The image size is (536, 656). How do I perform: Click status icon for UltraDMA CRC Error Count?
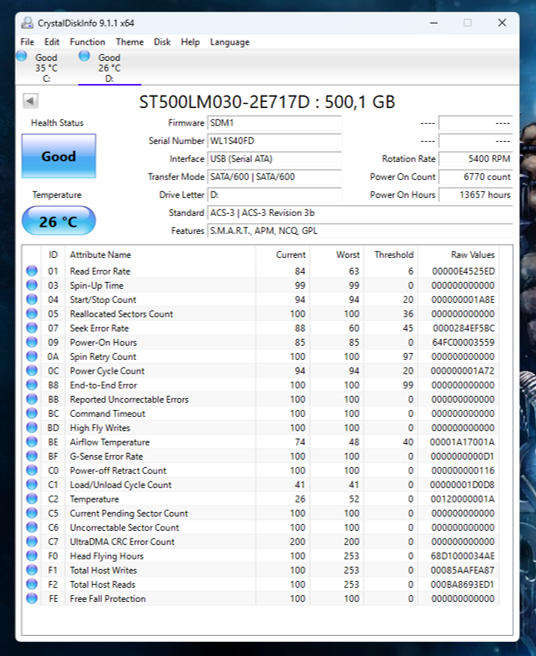(x=32, y=541)
